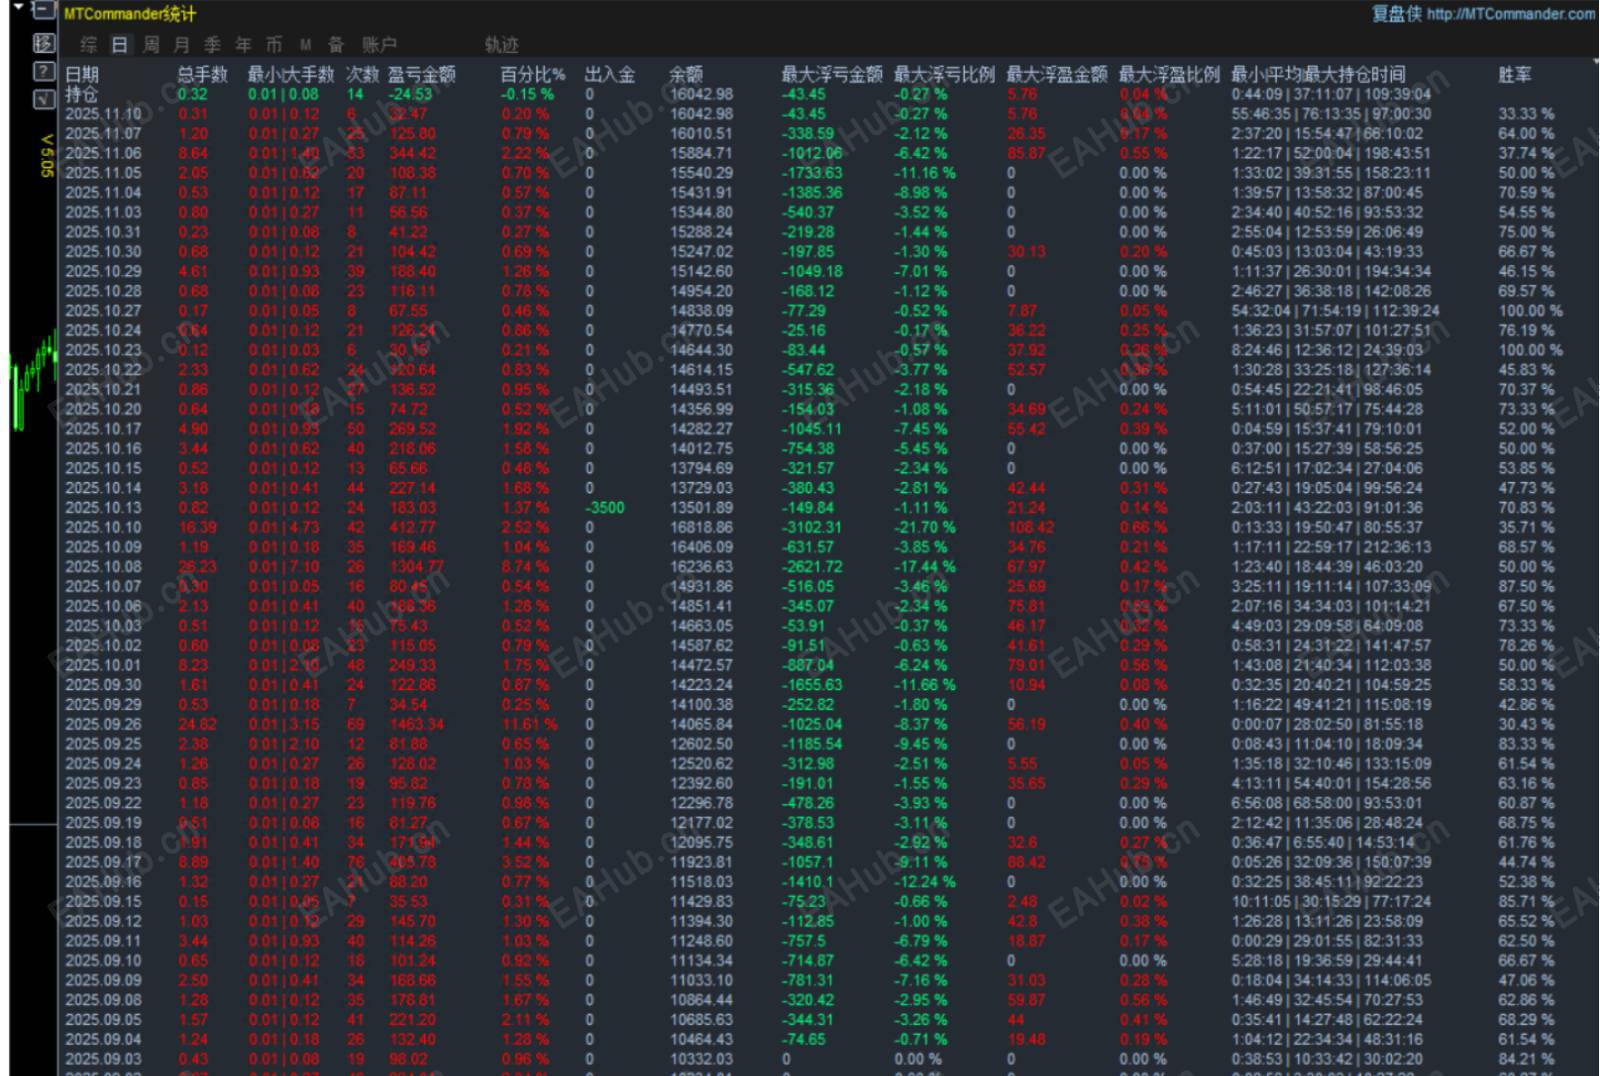Click the 11.61 % percentage value

[x=530, y=724]
